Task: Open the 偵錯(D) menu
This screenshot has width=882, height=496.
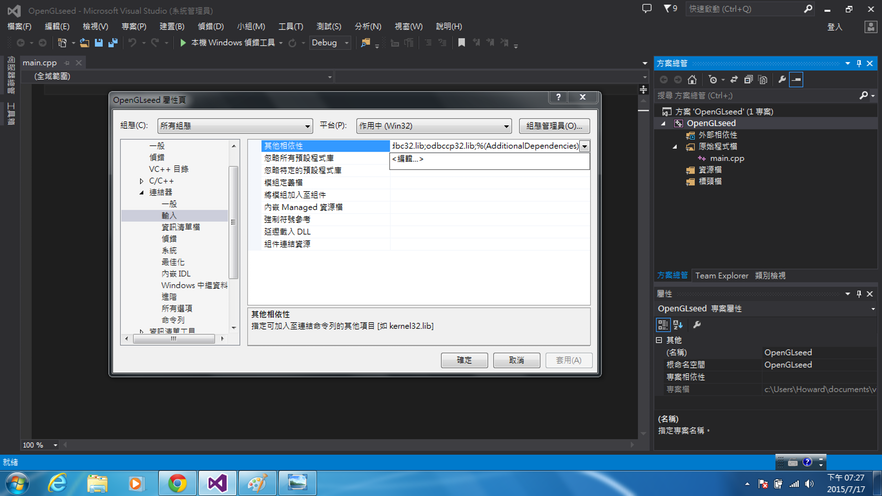Action: pyautogui.click(x=210, y=26)
